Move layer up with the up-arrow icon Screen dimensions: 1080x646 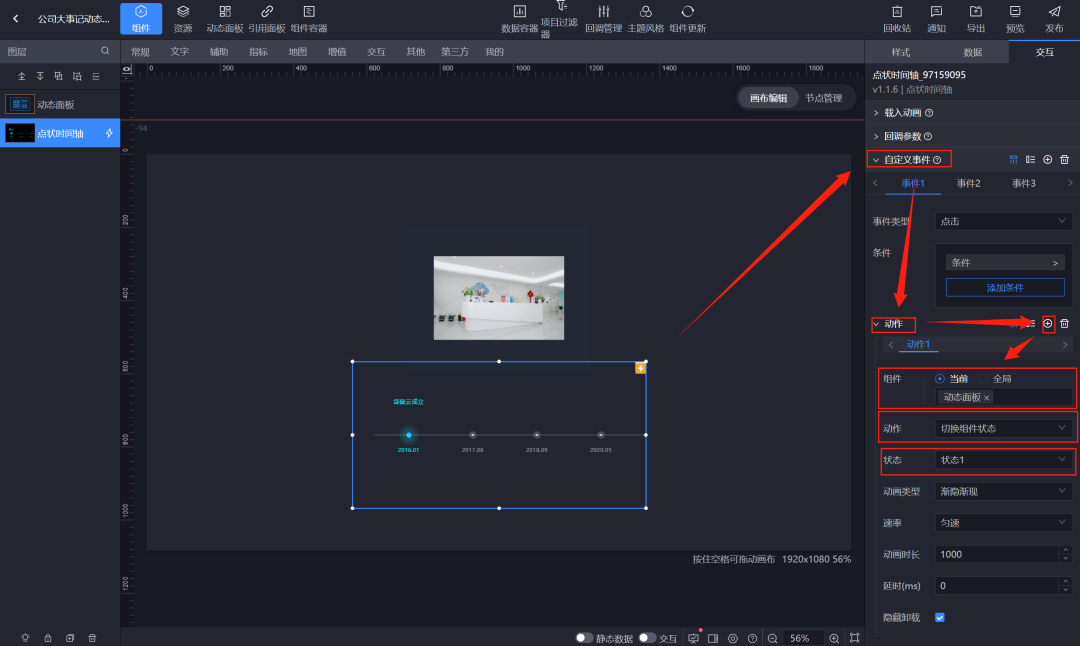tap(21, 76)
